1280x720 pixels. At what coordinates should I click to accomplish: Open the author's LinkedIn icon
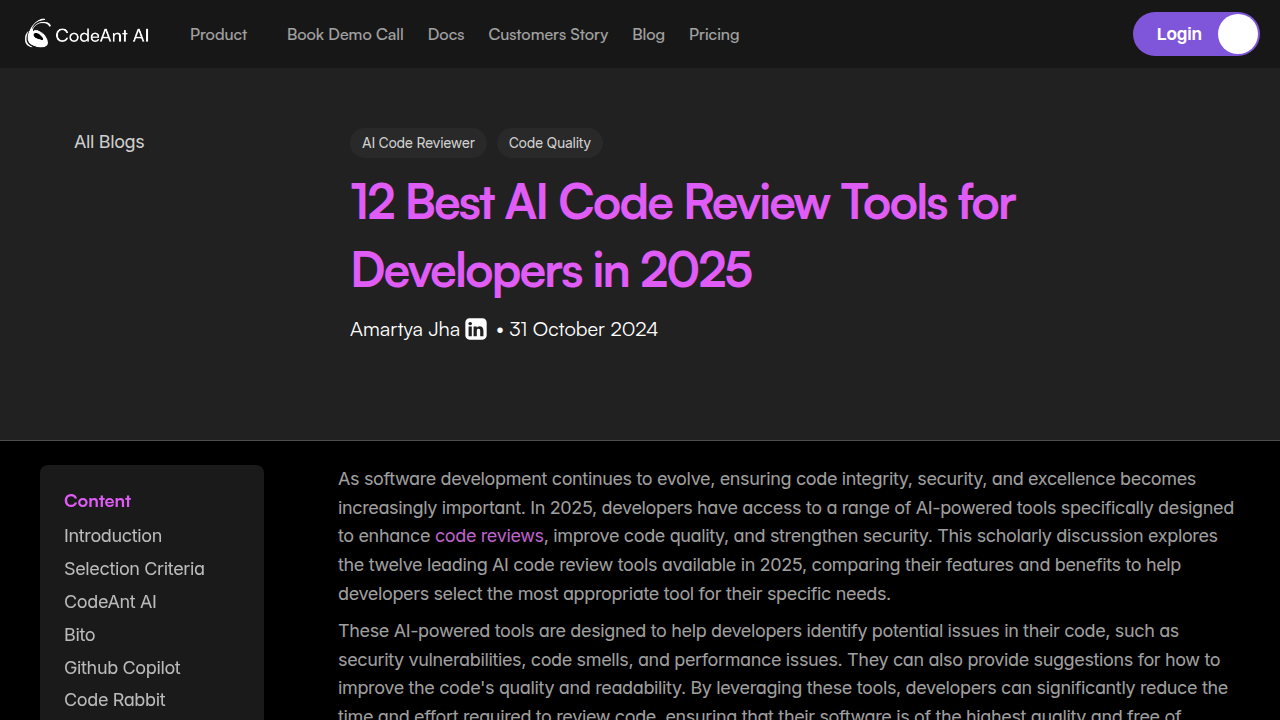(476, 329)
